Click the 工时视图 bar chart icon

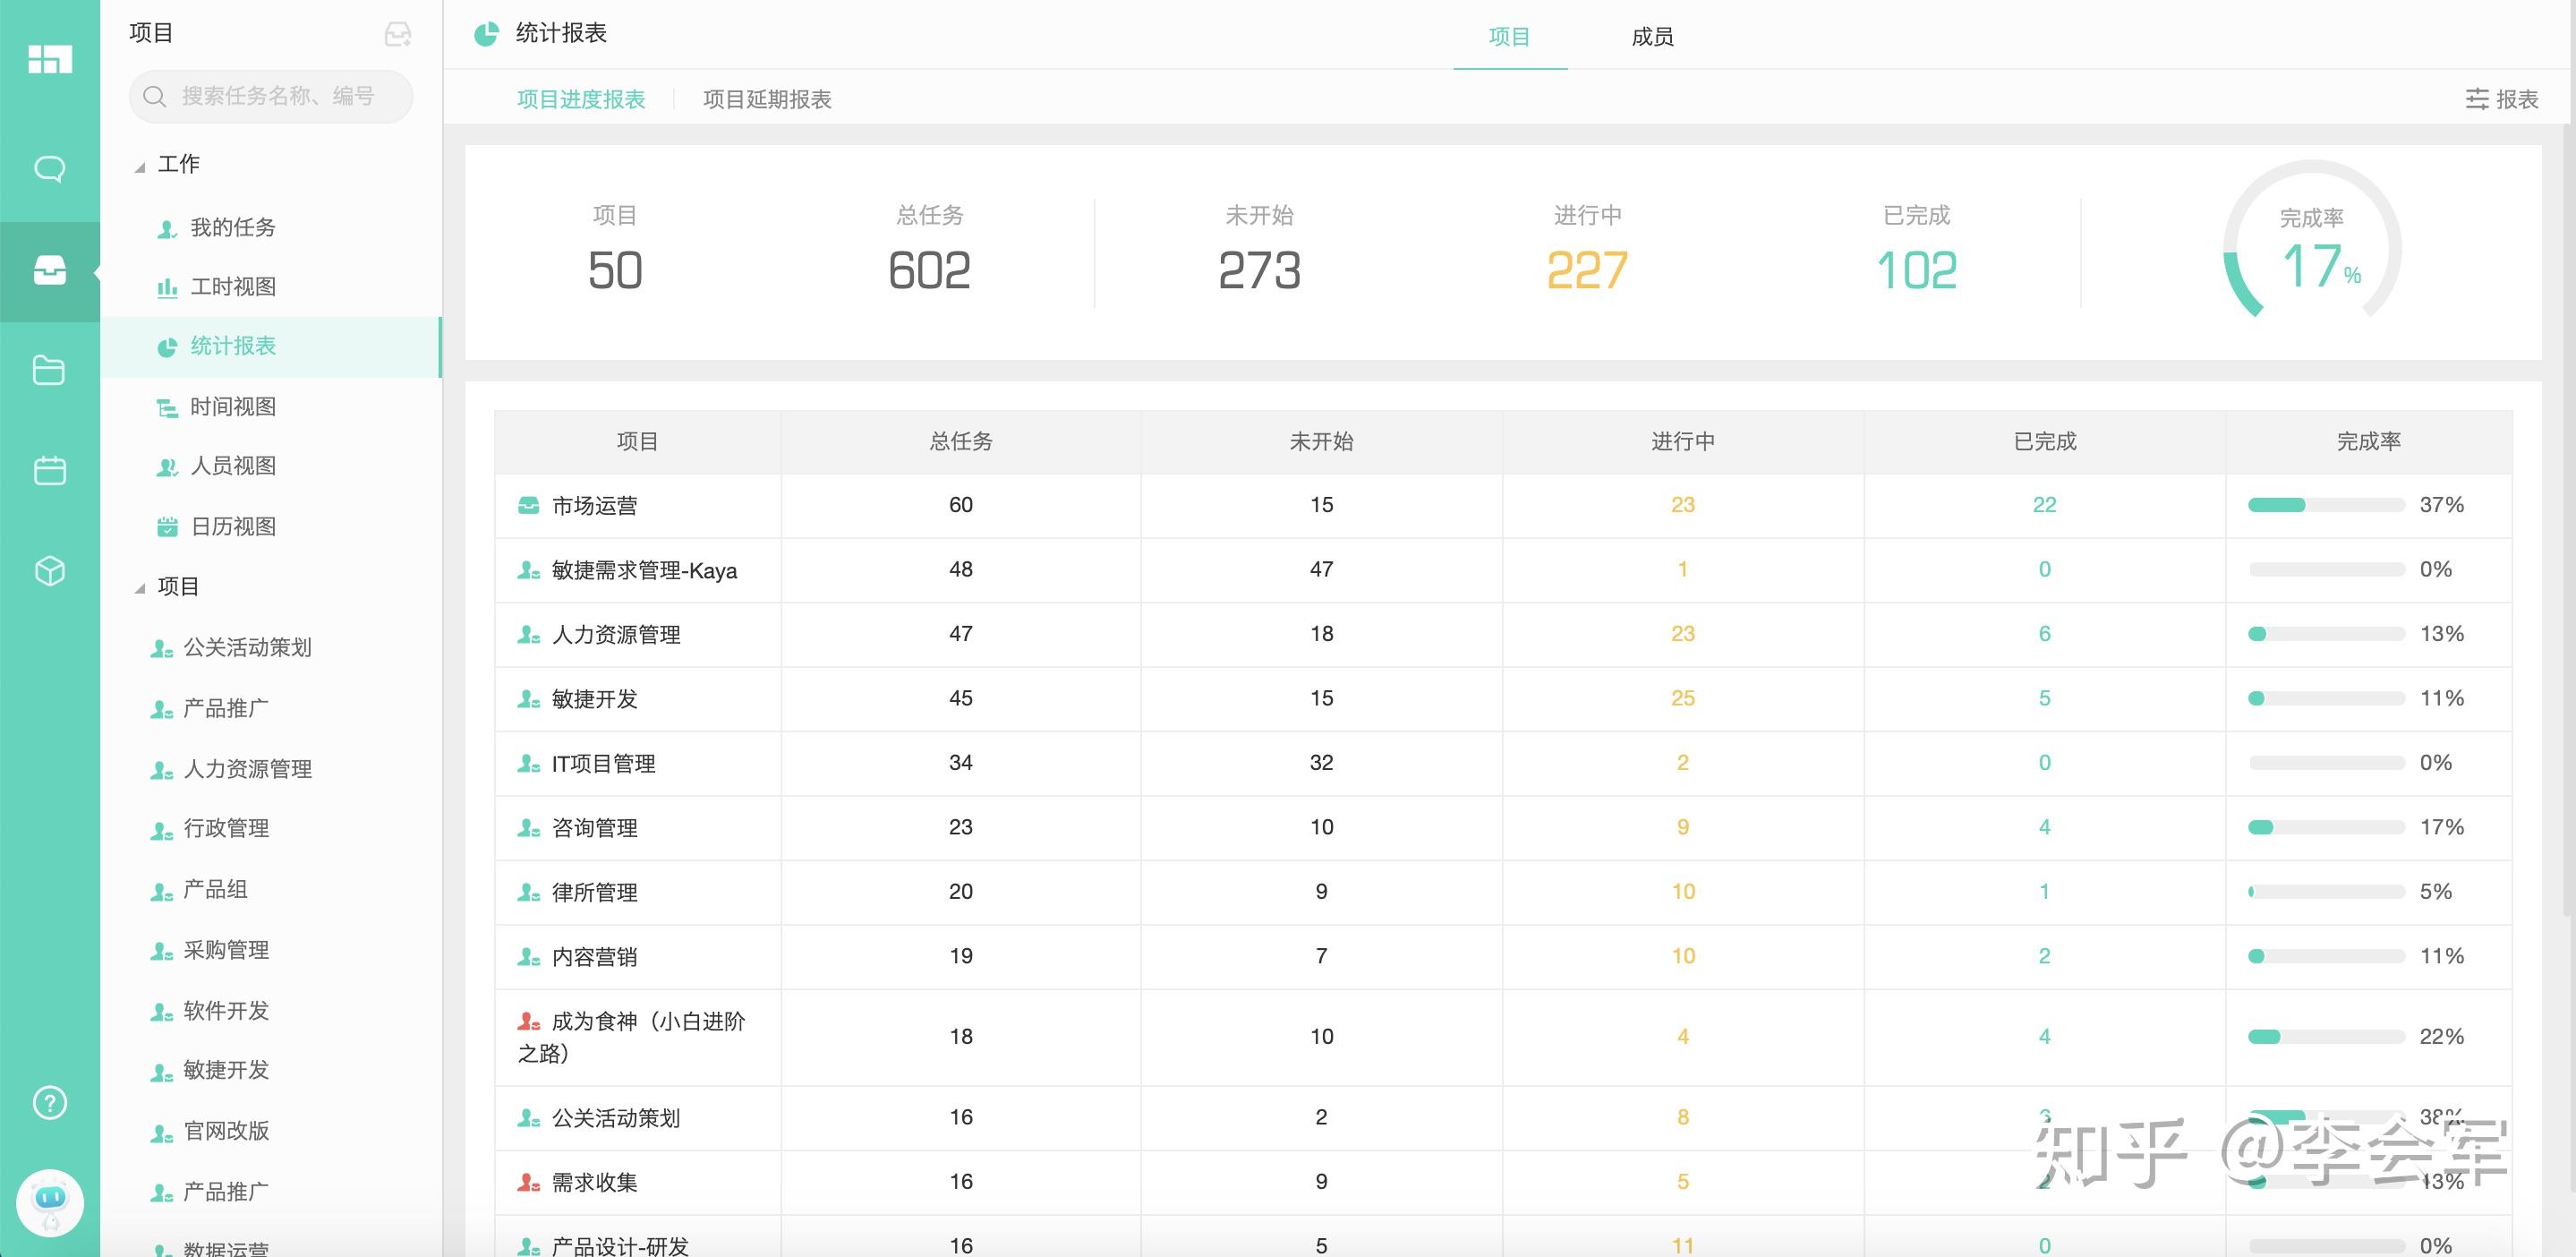(x=167, y=288)
